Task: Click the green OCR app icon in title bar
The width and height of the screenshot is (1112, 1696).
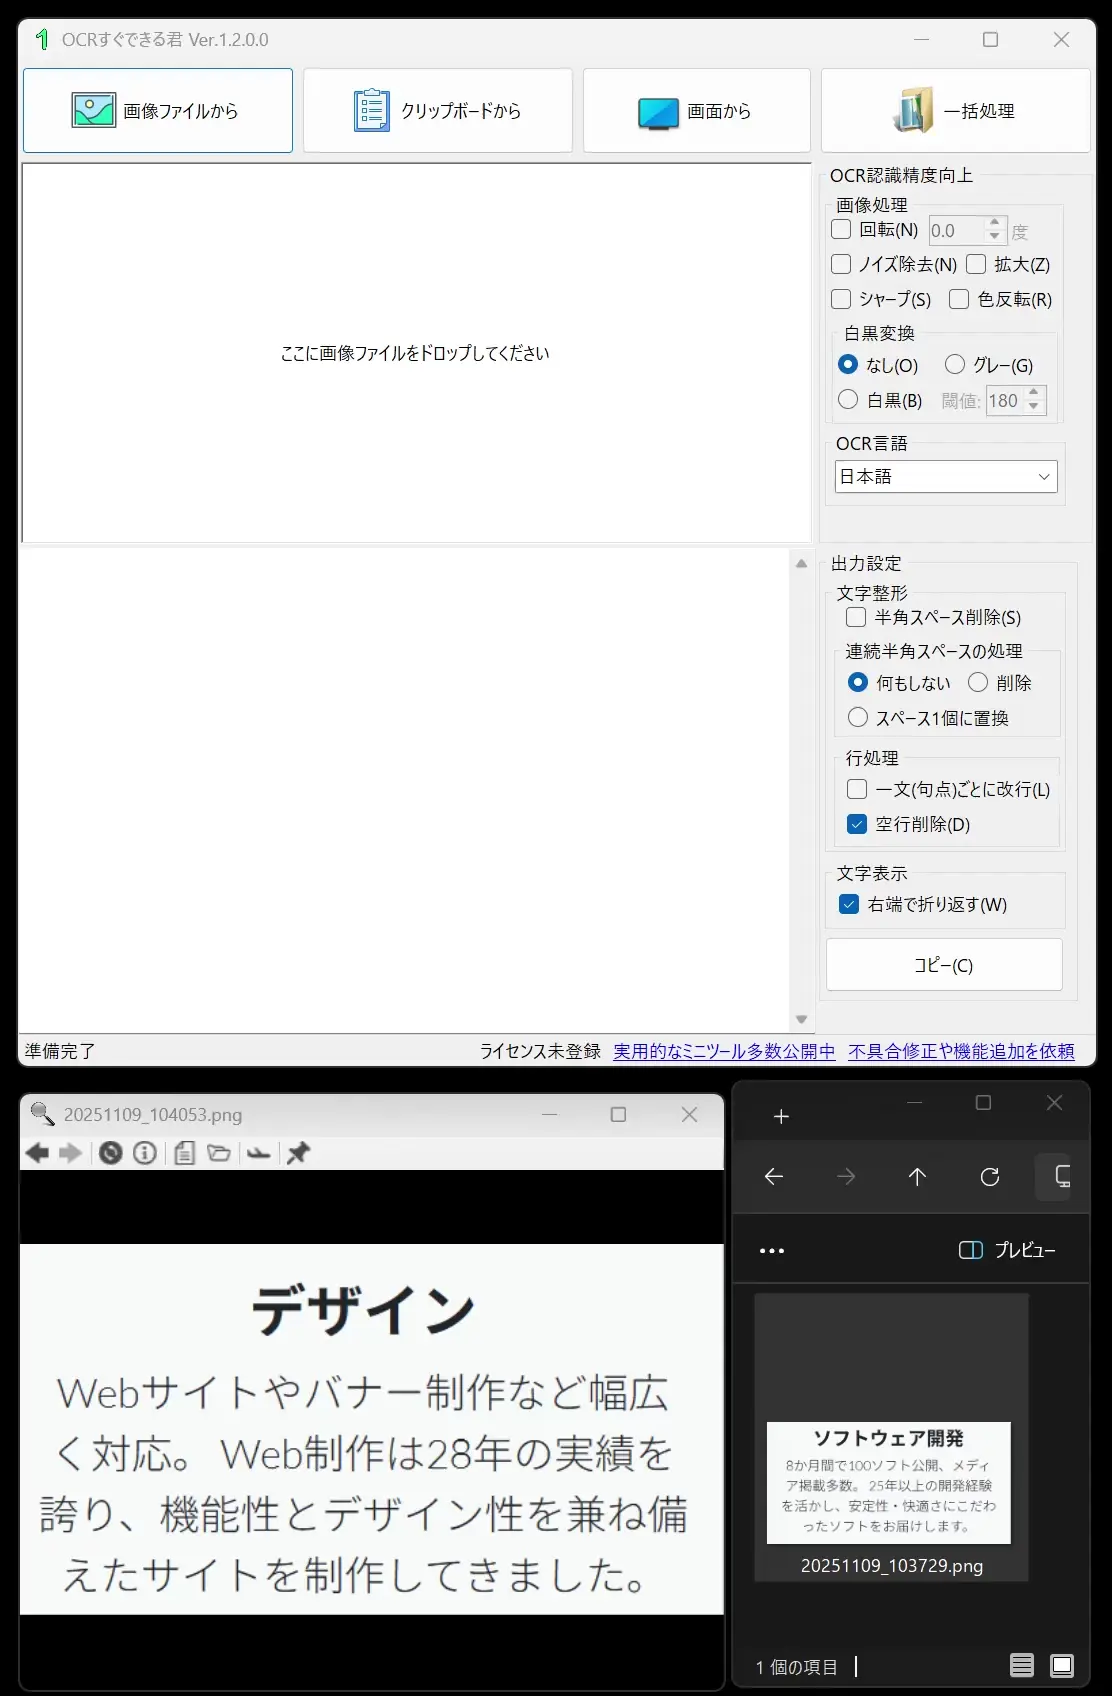Action: pos(42,39)
